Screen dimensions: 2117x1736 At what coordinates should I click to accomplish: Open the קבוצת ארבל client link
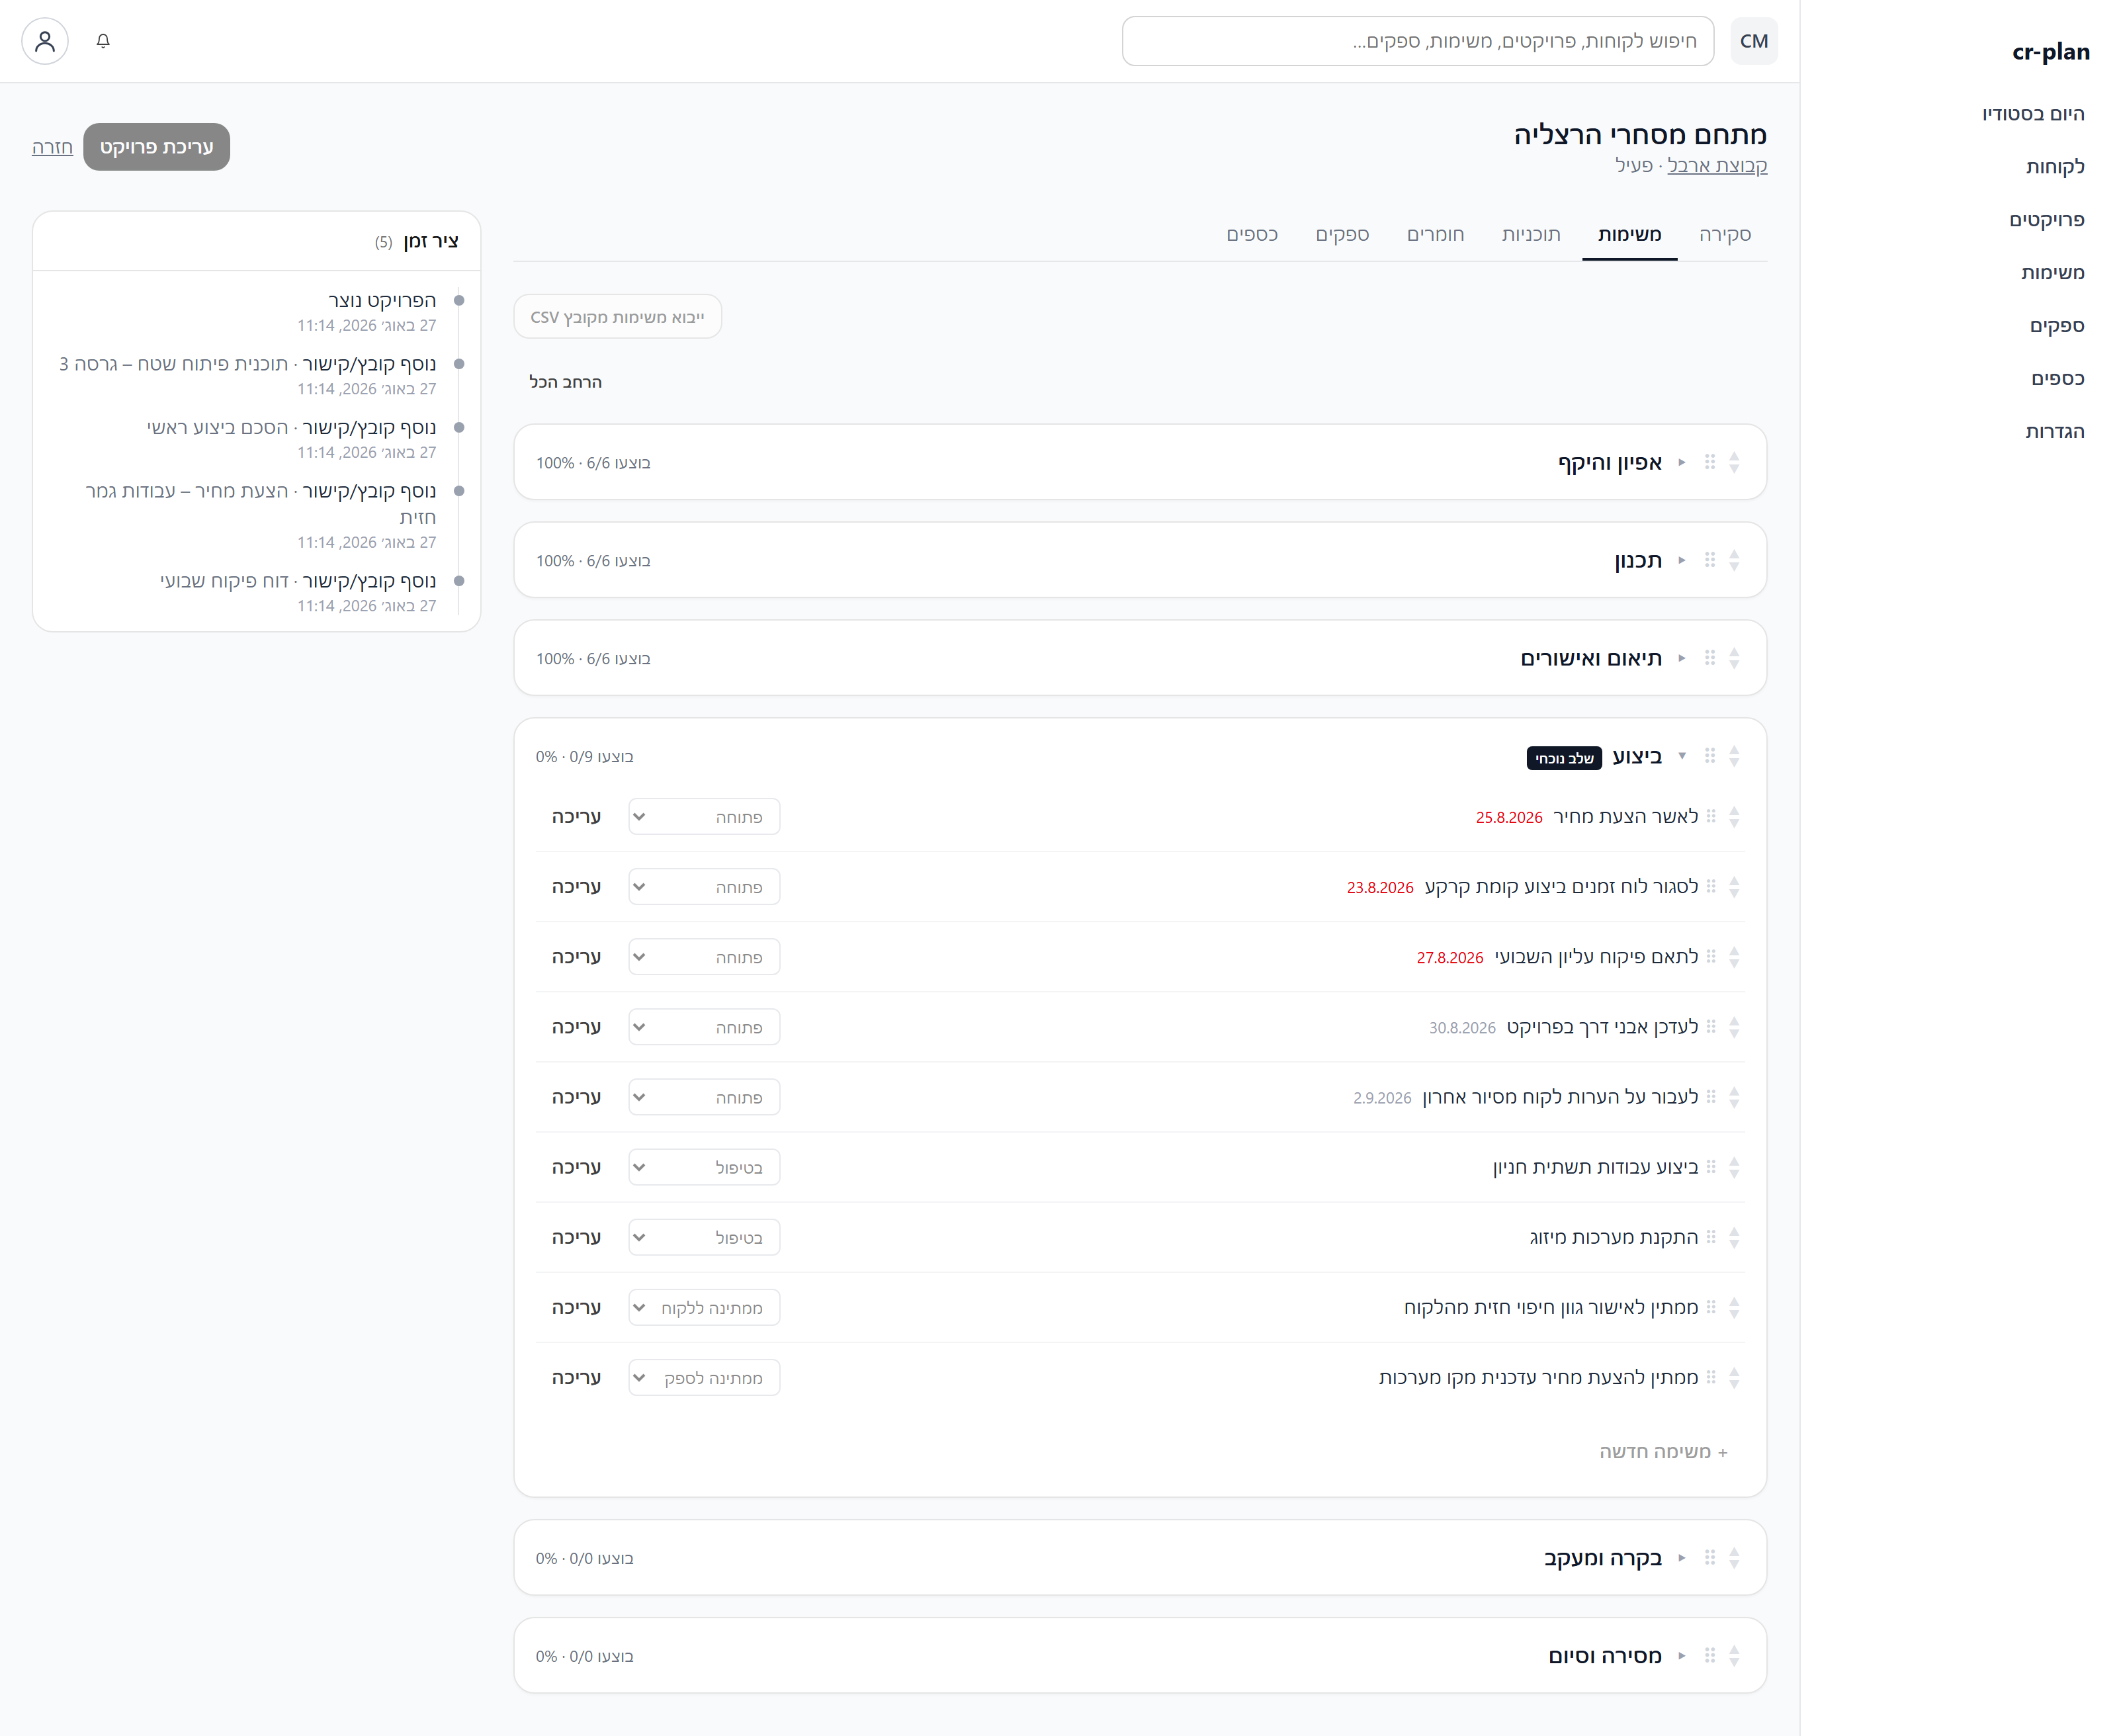point(1717,165)
